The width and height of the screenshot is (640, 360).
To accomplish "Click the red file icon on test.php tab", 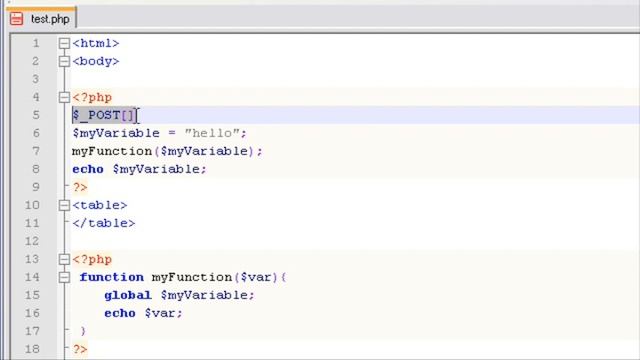I will click(16, 19).
